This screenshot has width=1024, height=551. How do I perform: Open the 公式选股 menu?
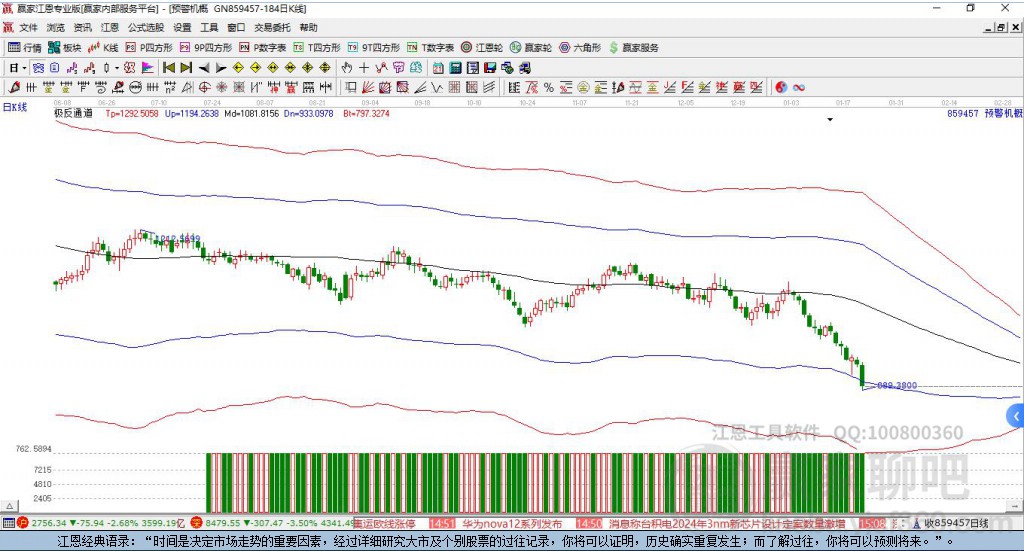(x=145, y=28)
